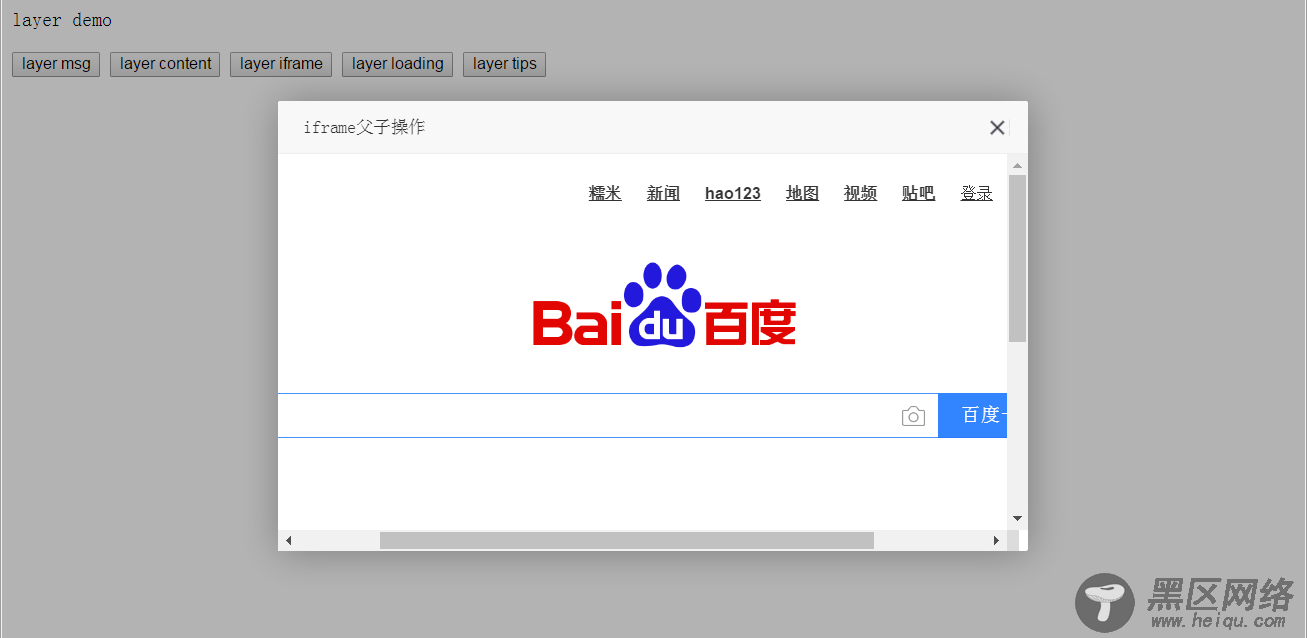
Task: Click the vertical scrollbar up arrow
Action: pos(1017,165)
